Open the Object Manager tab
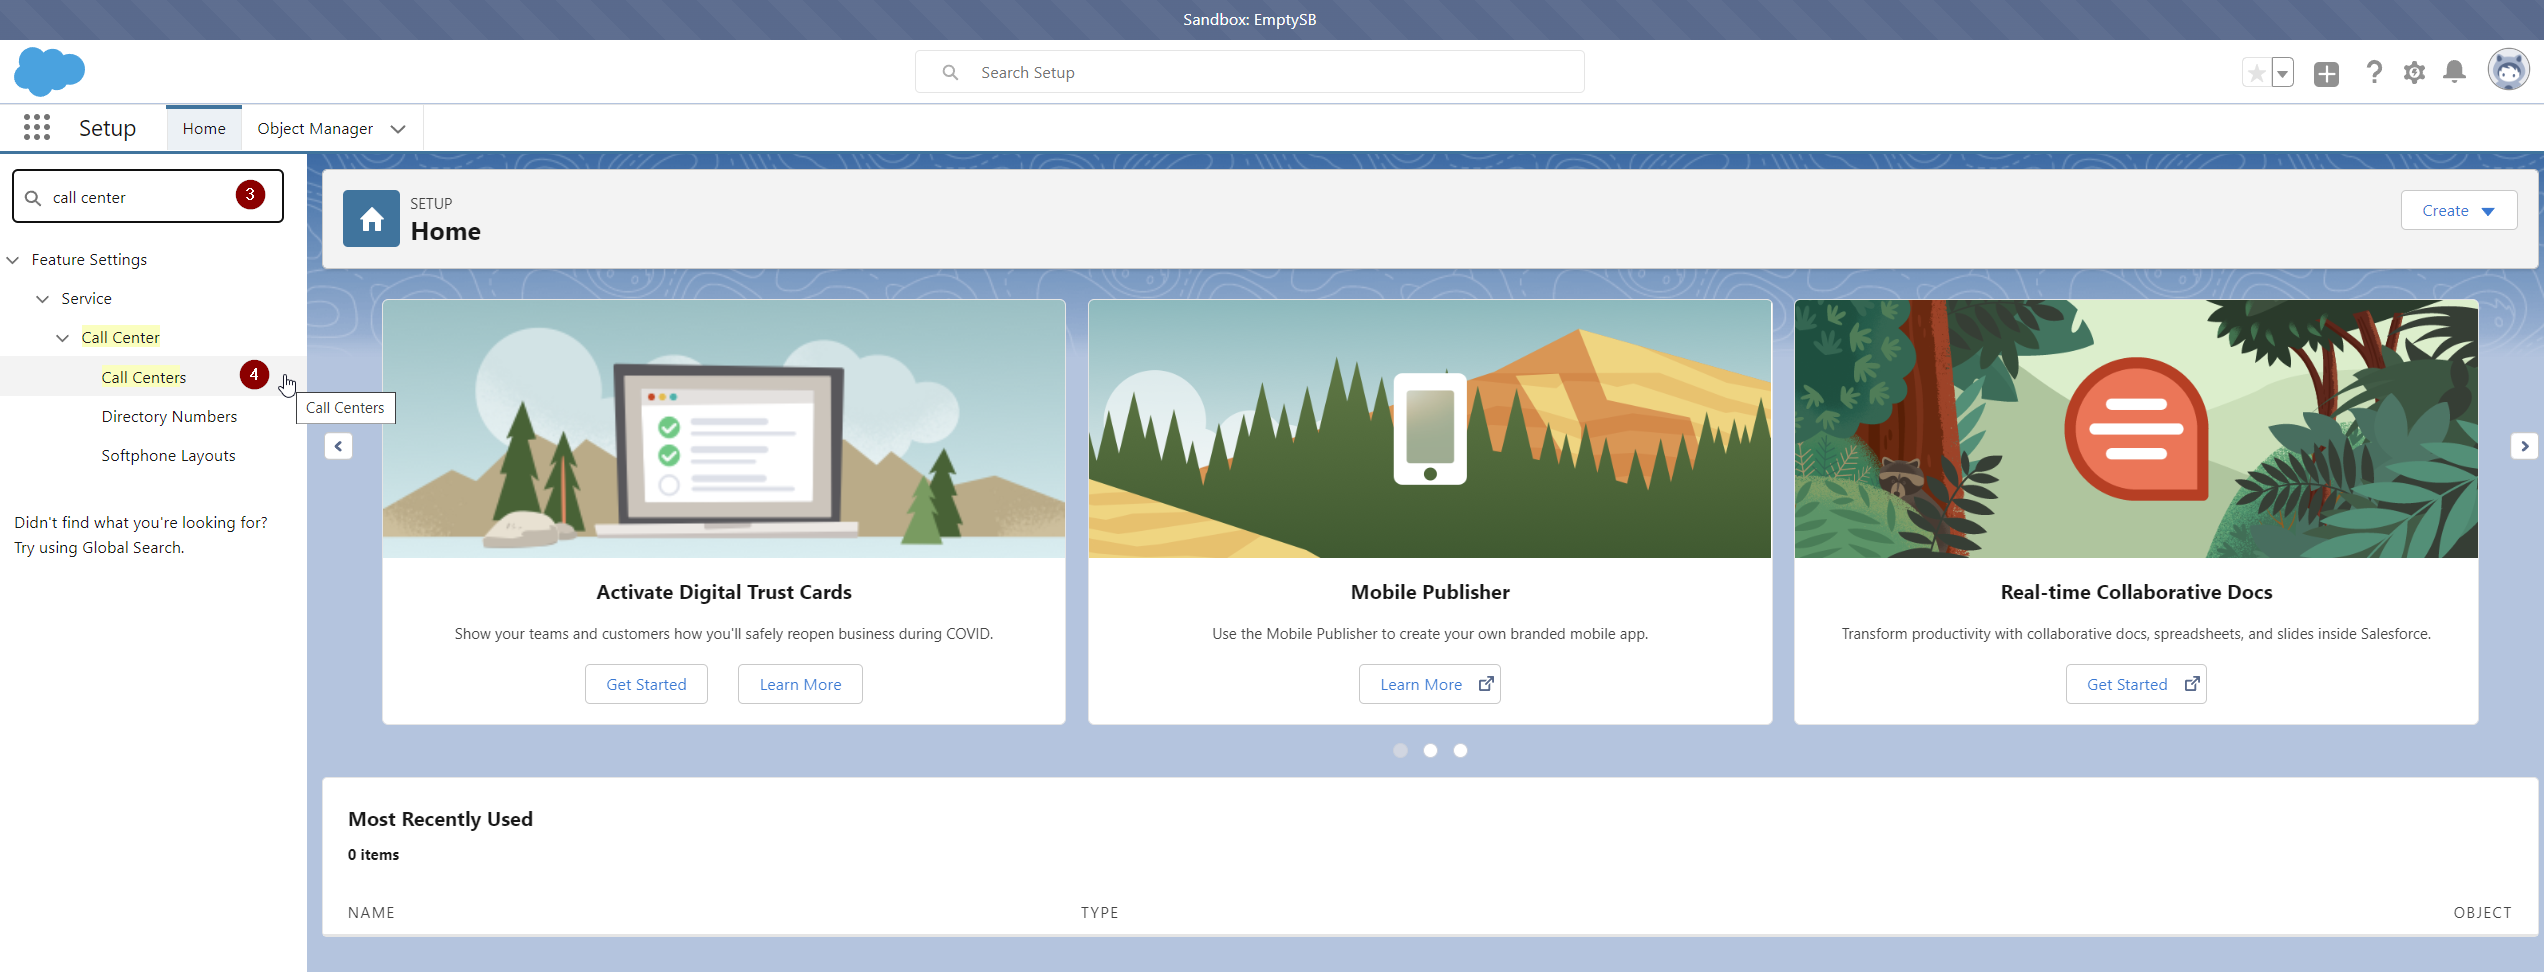Image resolution: width=2544 pixels, height=972 pixels. (x=315, y=128)
